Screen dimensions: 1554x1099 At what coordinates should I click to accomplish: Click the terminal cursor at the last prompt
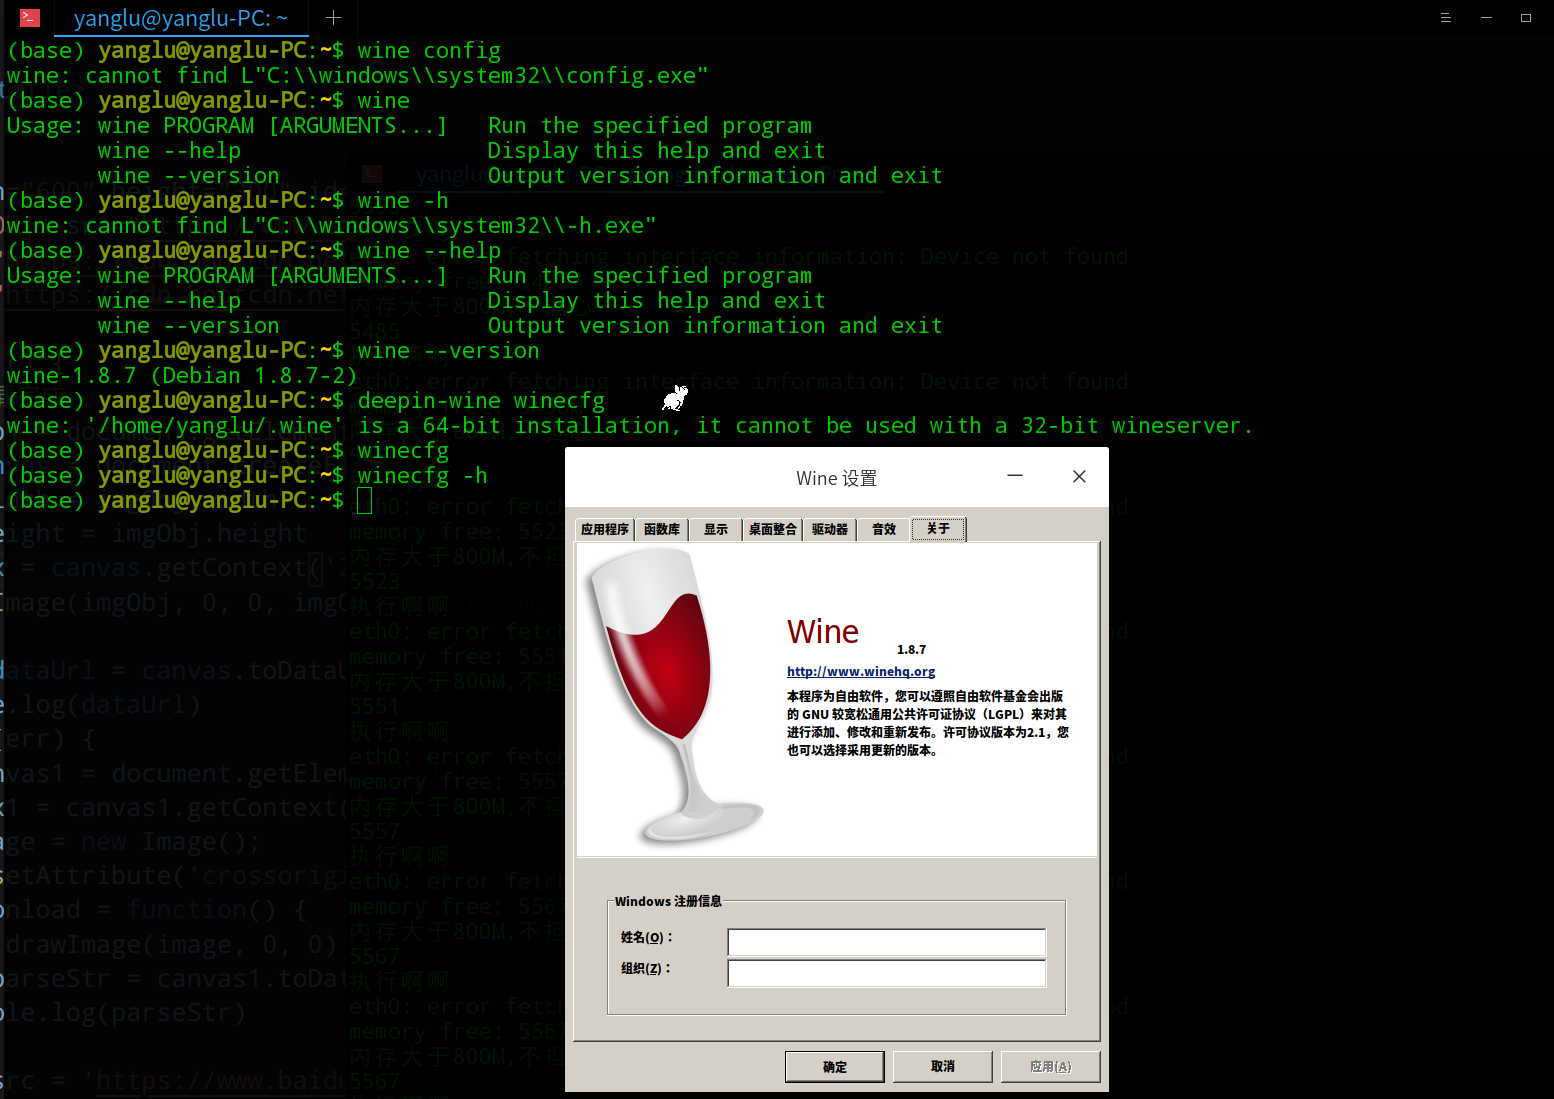[365, 501]
